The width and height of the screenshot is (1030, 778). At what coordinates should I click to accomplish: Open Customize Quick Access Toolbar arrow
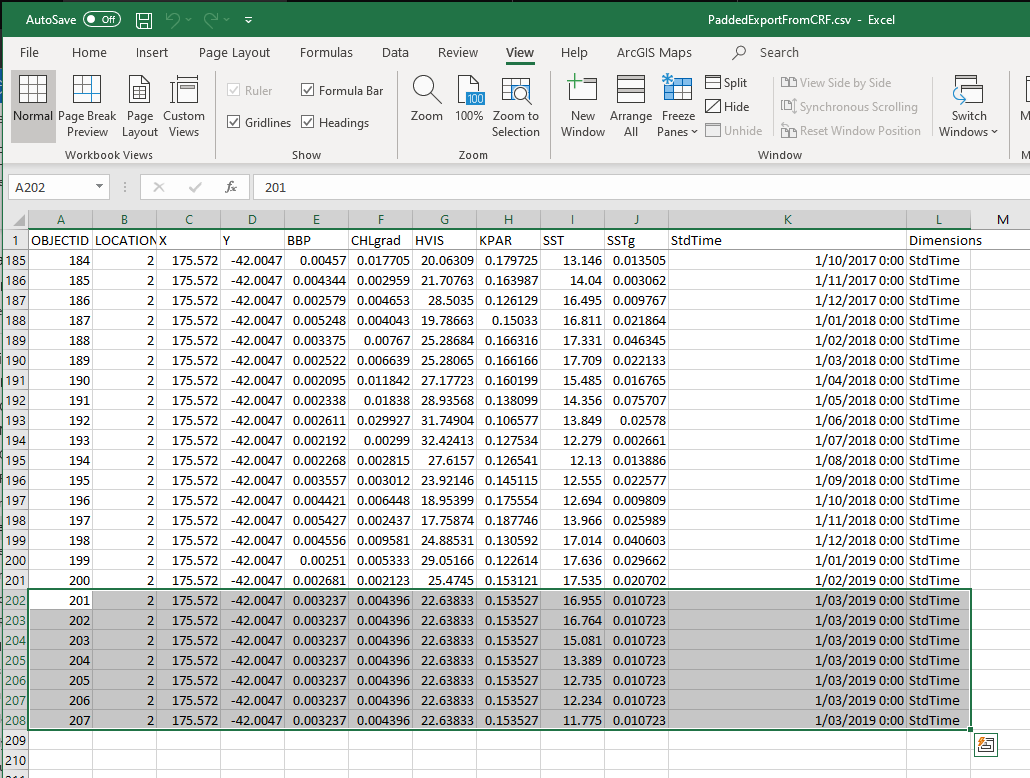tap(248, 20)
